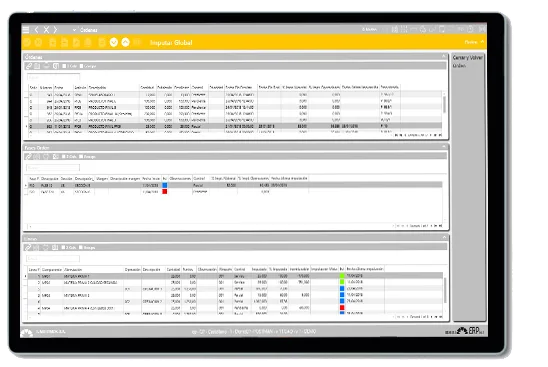This screenshot has width=548, height=367.
Task: Click the white down-chevron circle button
Action: point(114,42)
